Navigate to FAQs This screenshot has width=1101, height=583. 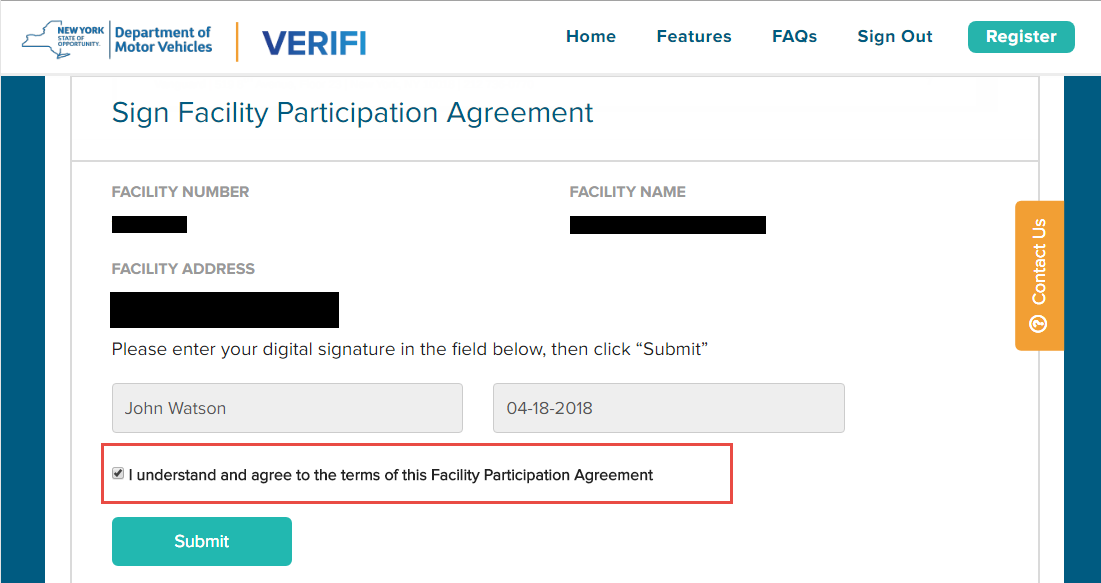pyautogui.click(x=795, y=37)
